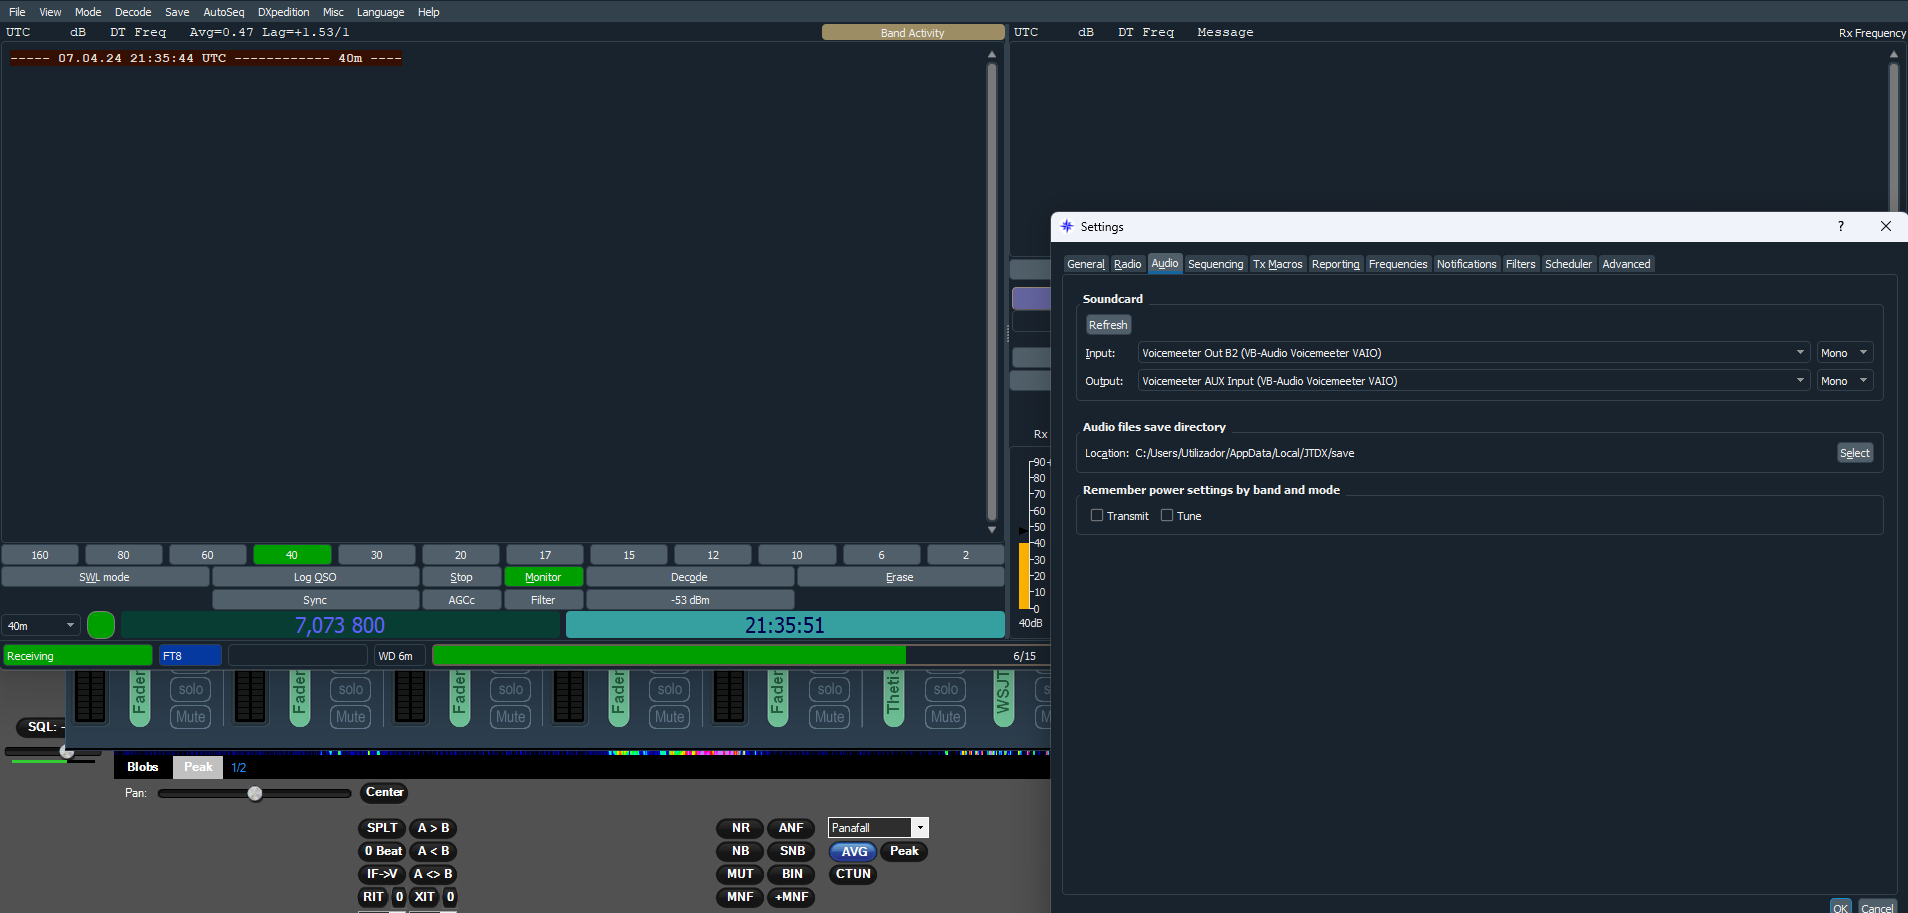This screenshot has width=1908, height=913.
Task: Open the Frequencies settings tab
Action: click(1397, 264)
